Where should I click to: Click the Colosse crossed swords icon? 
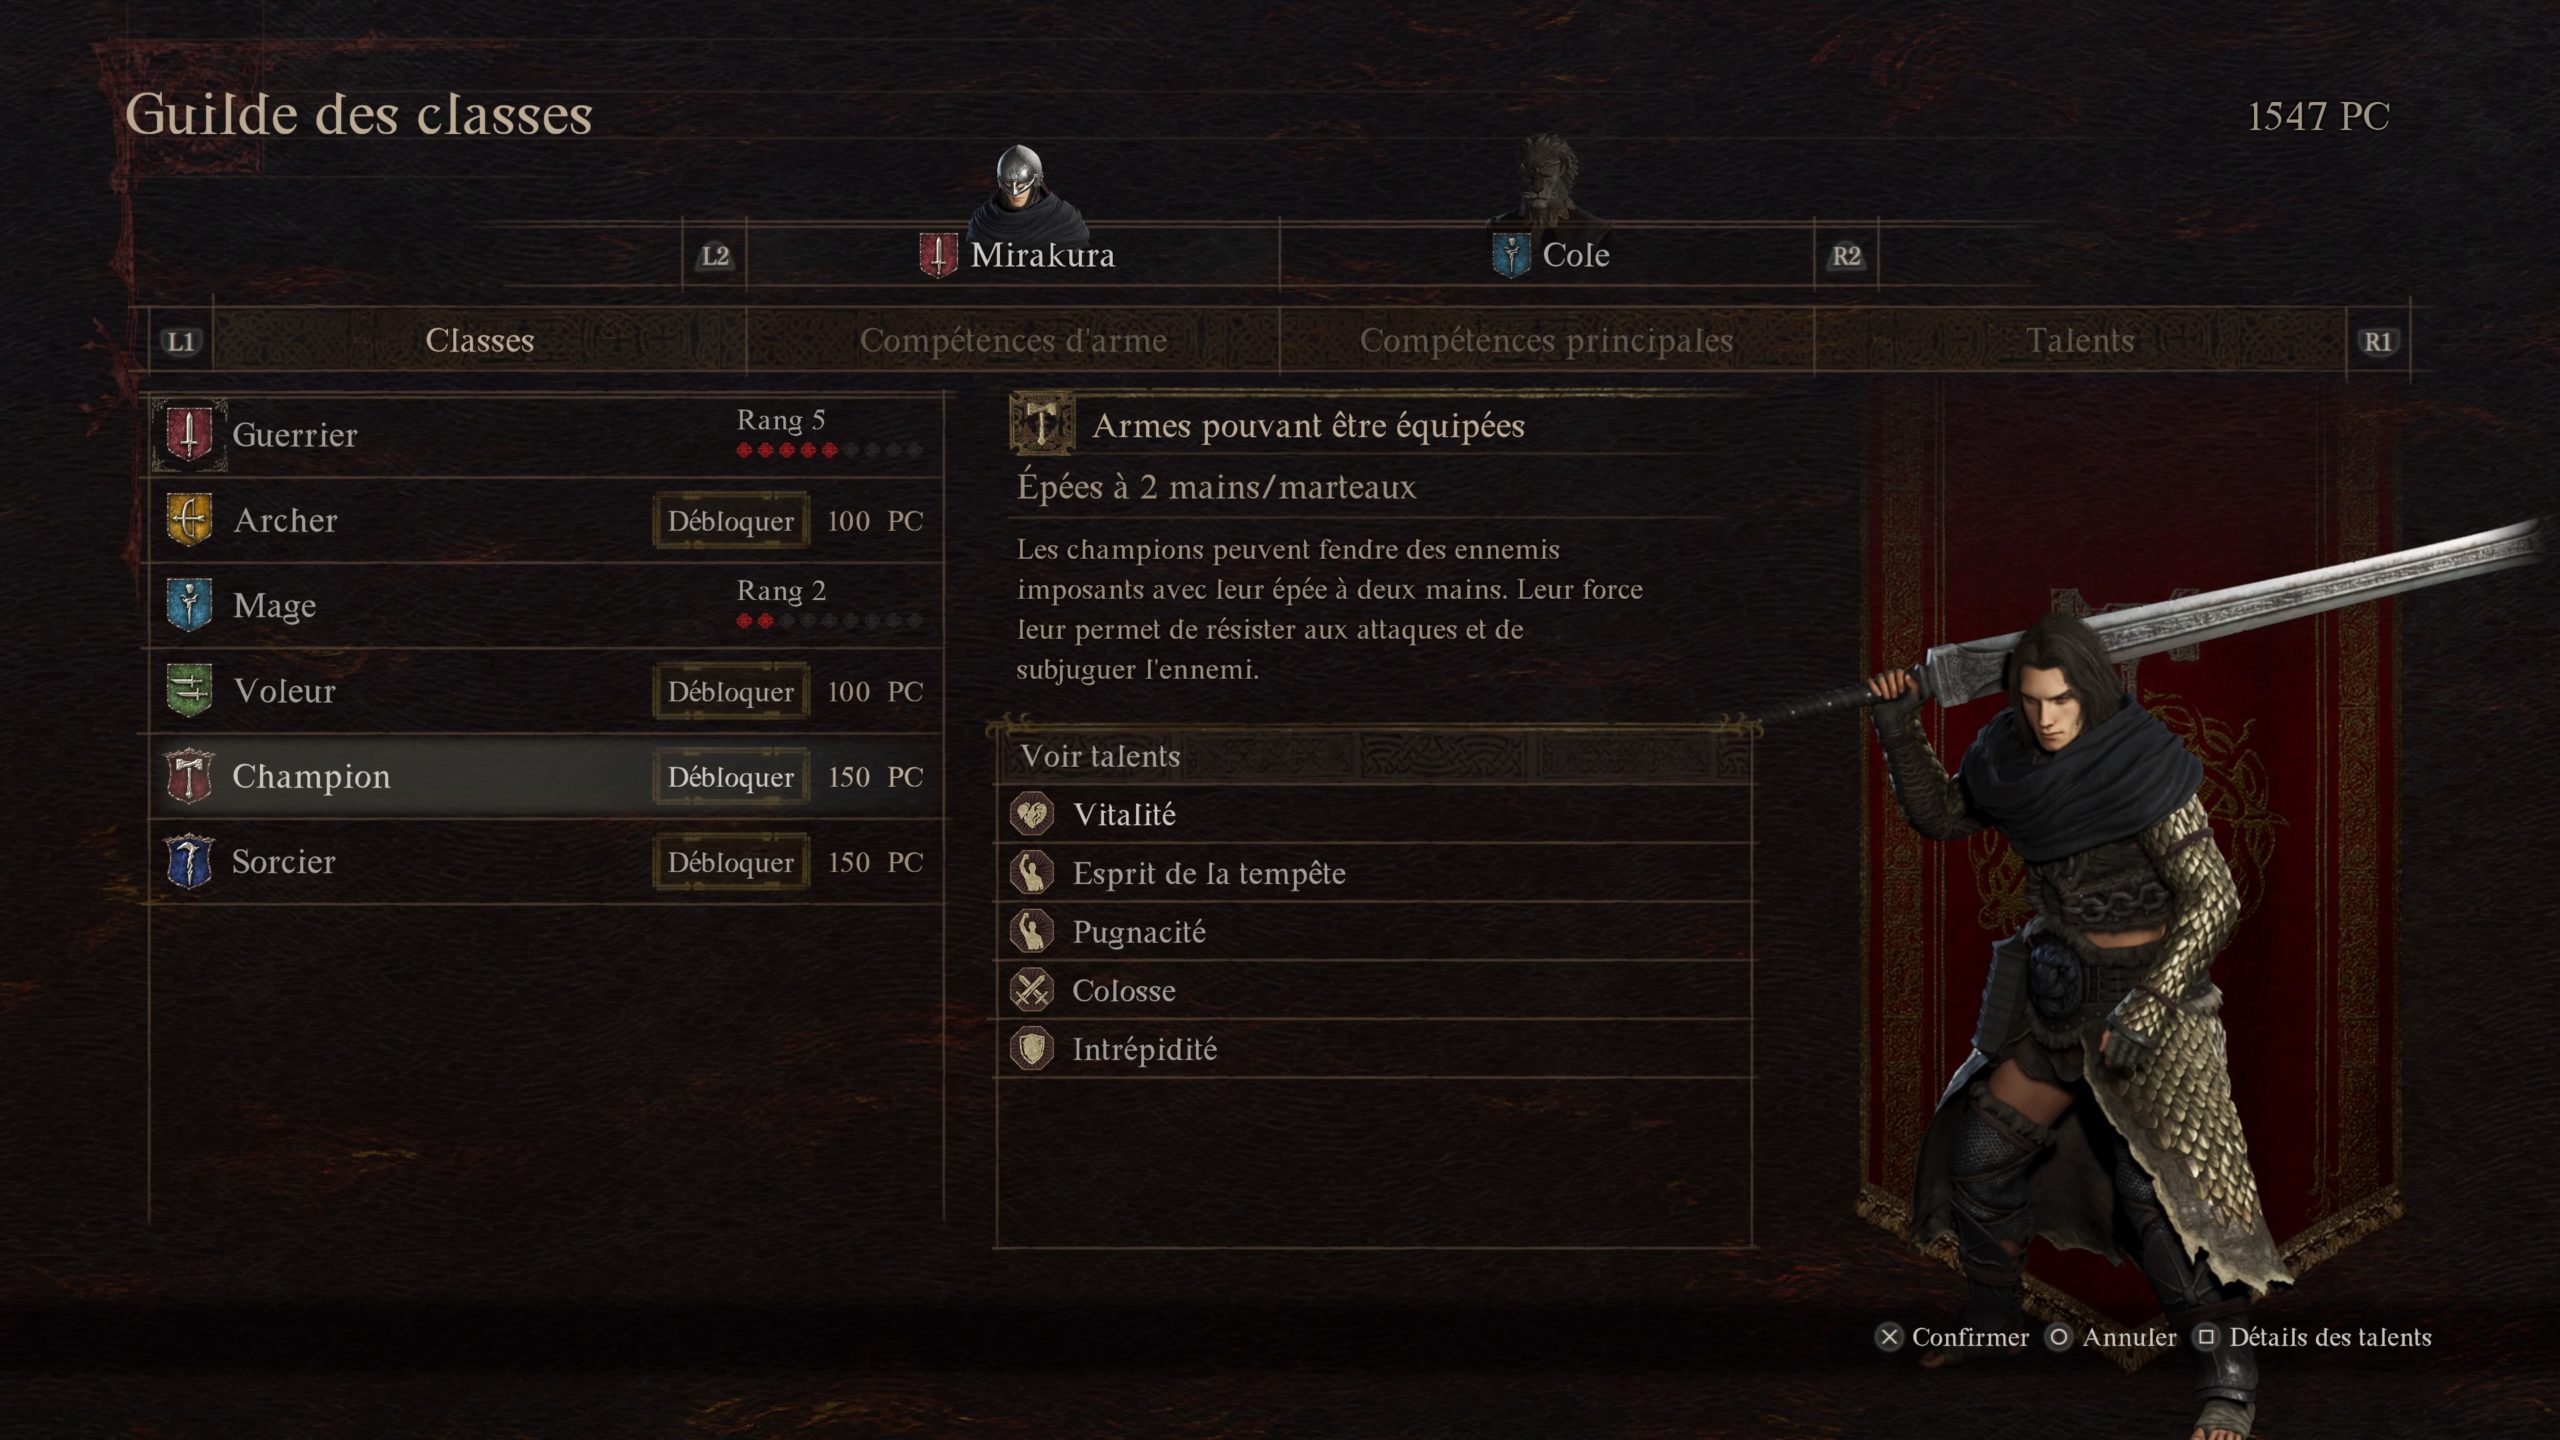(1032, 990)
